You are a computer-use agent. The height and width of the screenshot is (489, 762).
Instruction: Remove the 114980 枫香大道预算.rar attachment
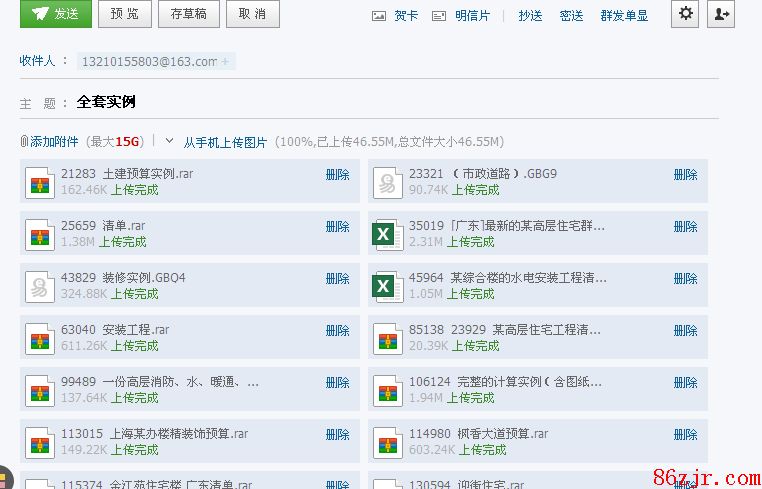[x=686, y=434]
